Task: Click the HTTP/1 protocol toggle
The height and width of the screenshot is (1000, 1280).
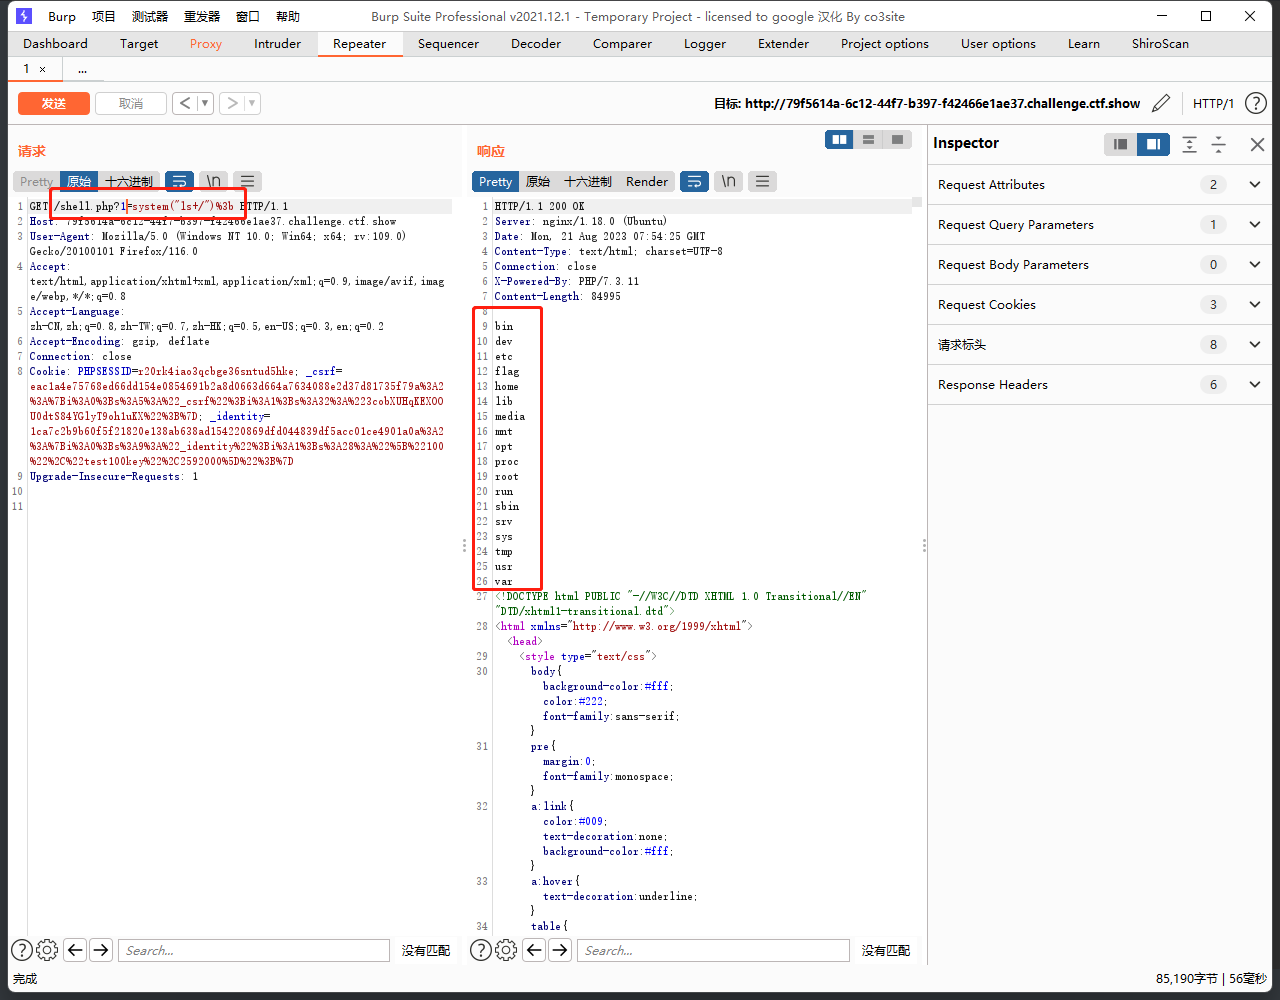Action: click(x=1213, y=103)
